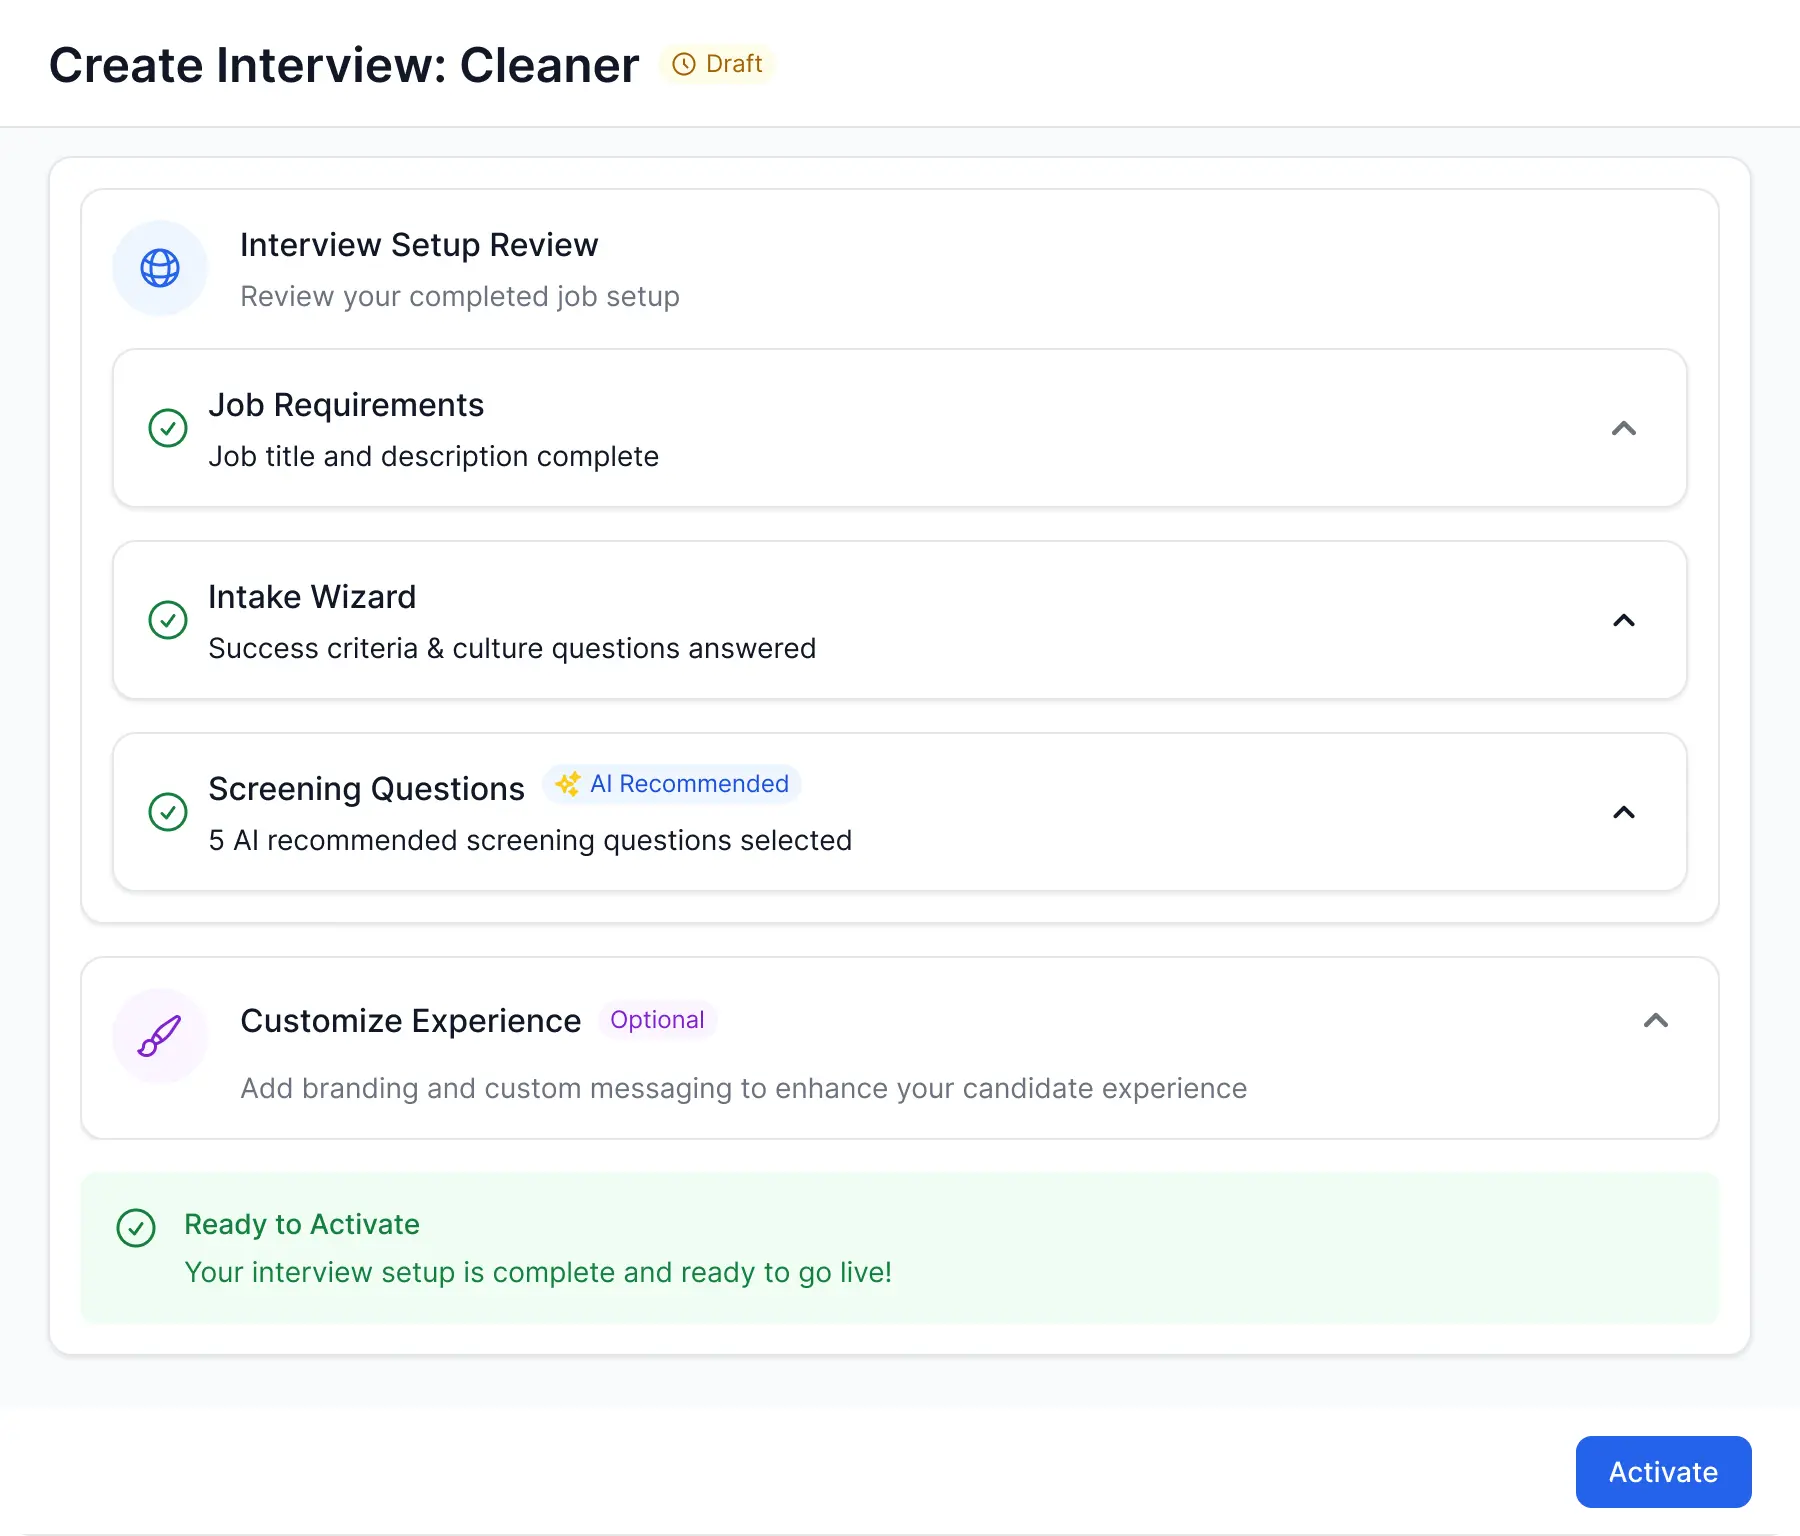Toggle the Customize Experience section chevron
1800x1536 pixels.
click(x=1656, y=1020)
